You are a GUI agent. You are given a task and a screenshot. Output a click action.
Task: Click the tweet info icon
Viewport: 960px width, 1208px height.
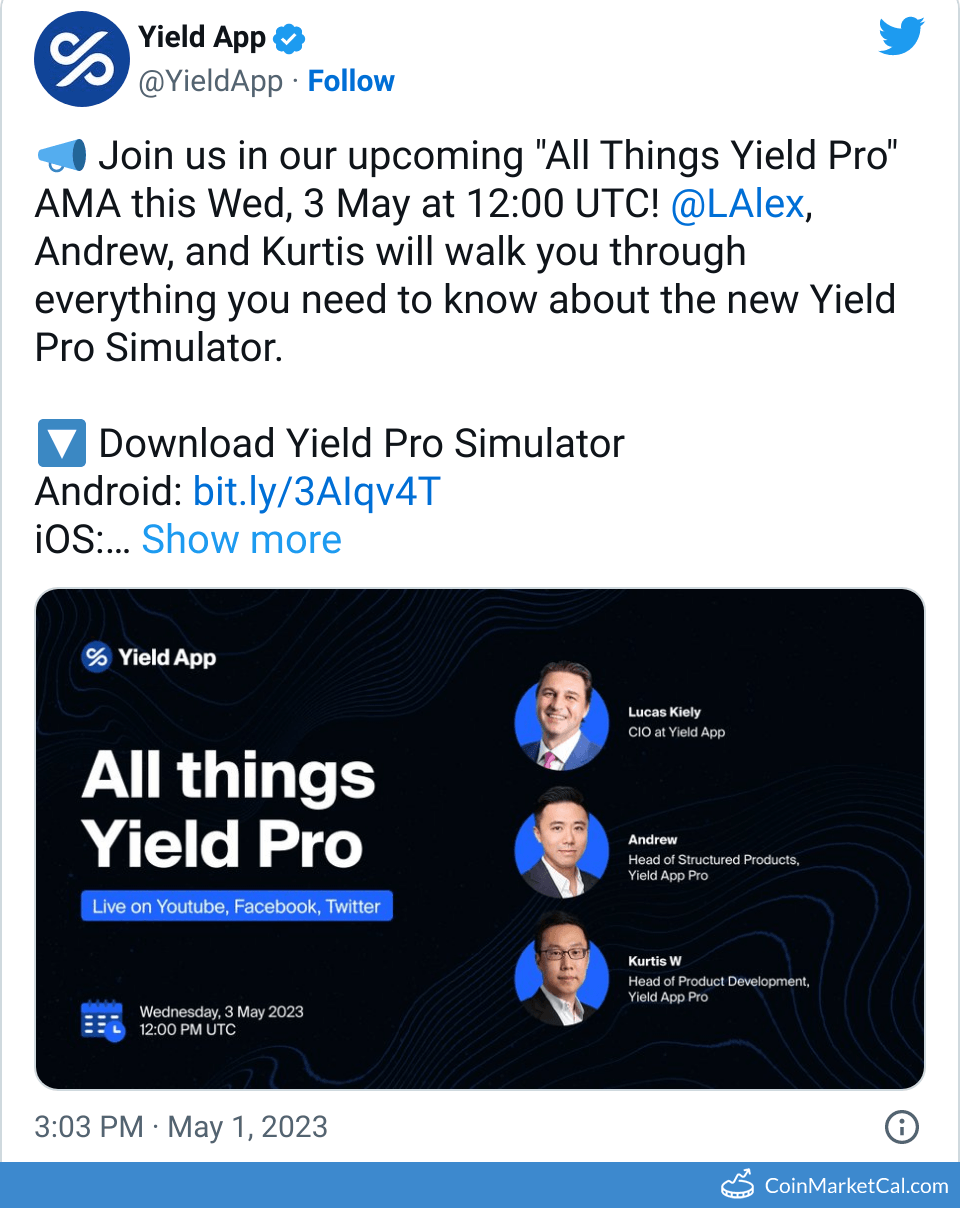pyautogui.click(x=901, y=1128)
